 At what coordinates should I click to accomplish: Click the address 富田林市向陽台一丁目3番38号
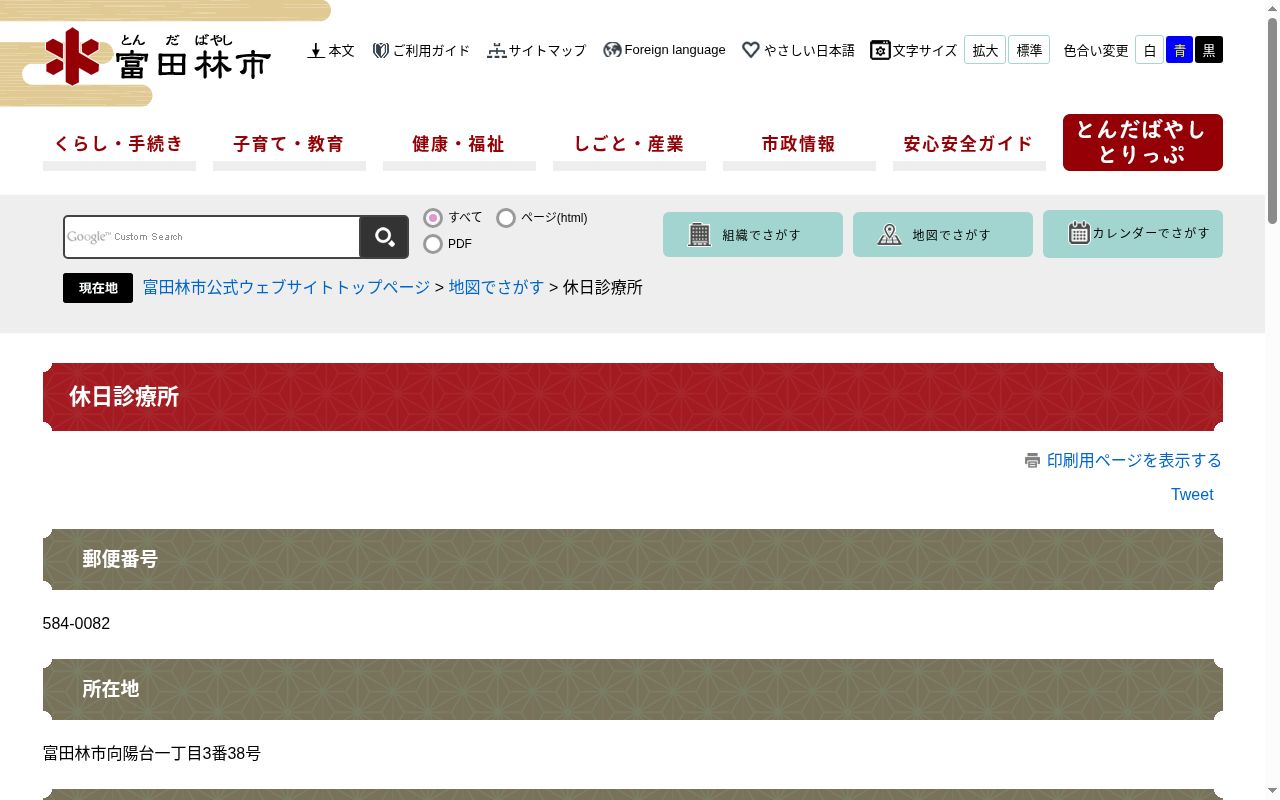coord(152,753)
